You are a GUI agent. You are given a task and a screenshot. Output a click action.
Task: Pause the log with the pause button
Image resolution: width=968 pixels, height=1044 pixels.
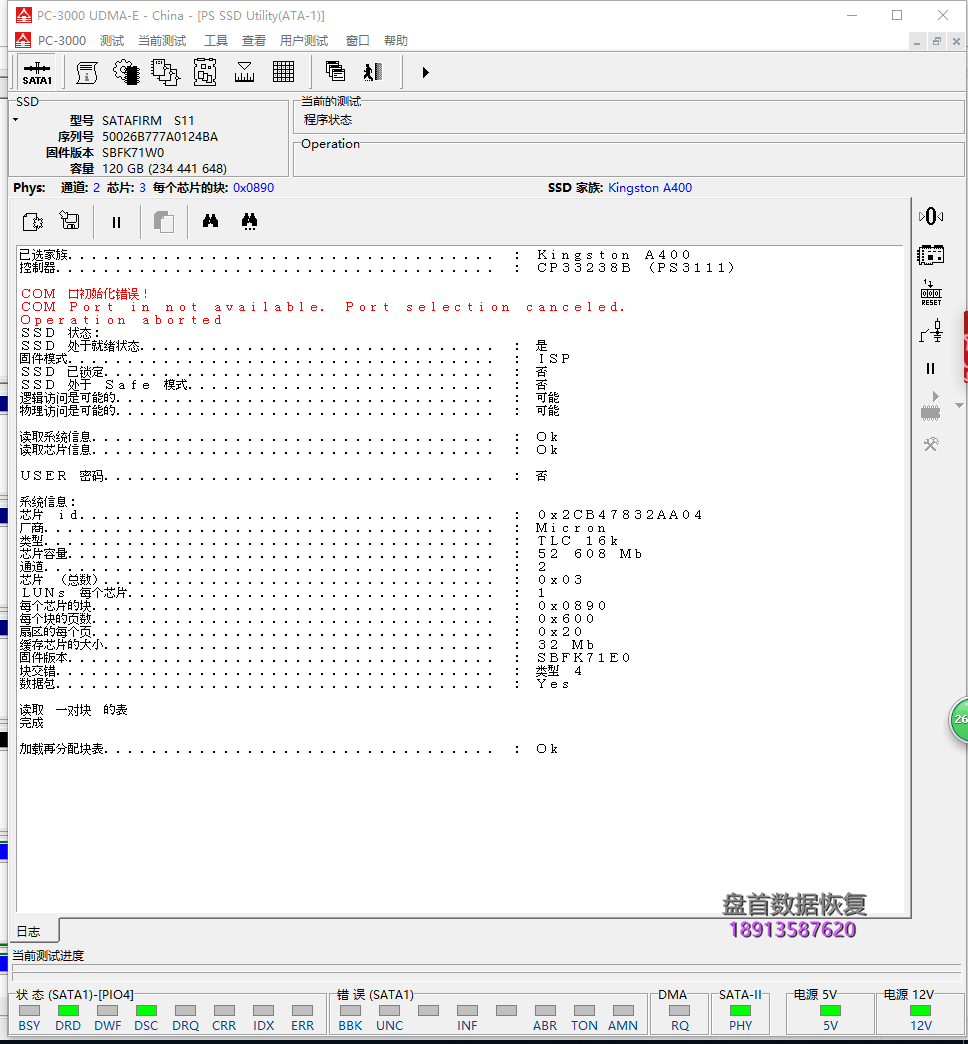pyautogui.click(x=117, y=222)
